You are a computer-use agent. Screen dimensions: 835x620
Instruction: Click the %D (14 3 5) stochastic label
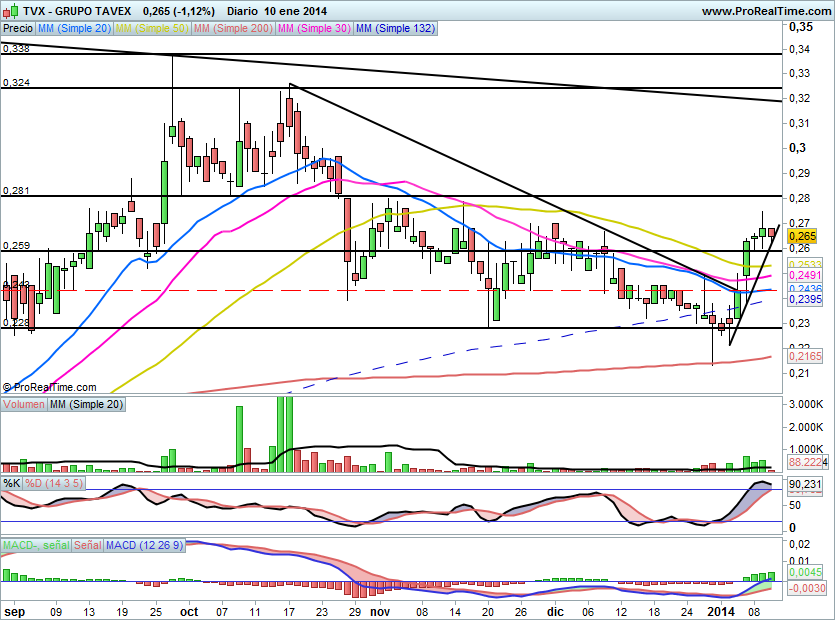pos(50,484)
